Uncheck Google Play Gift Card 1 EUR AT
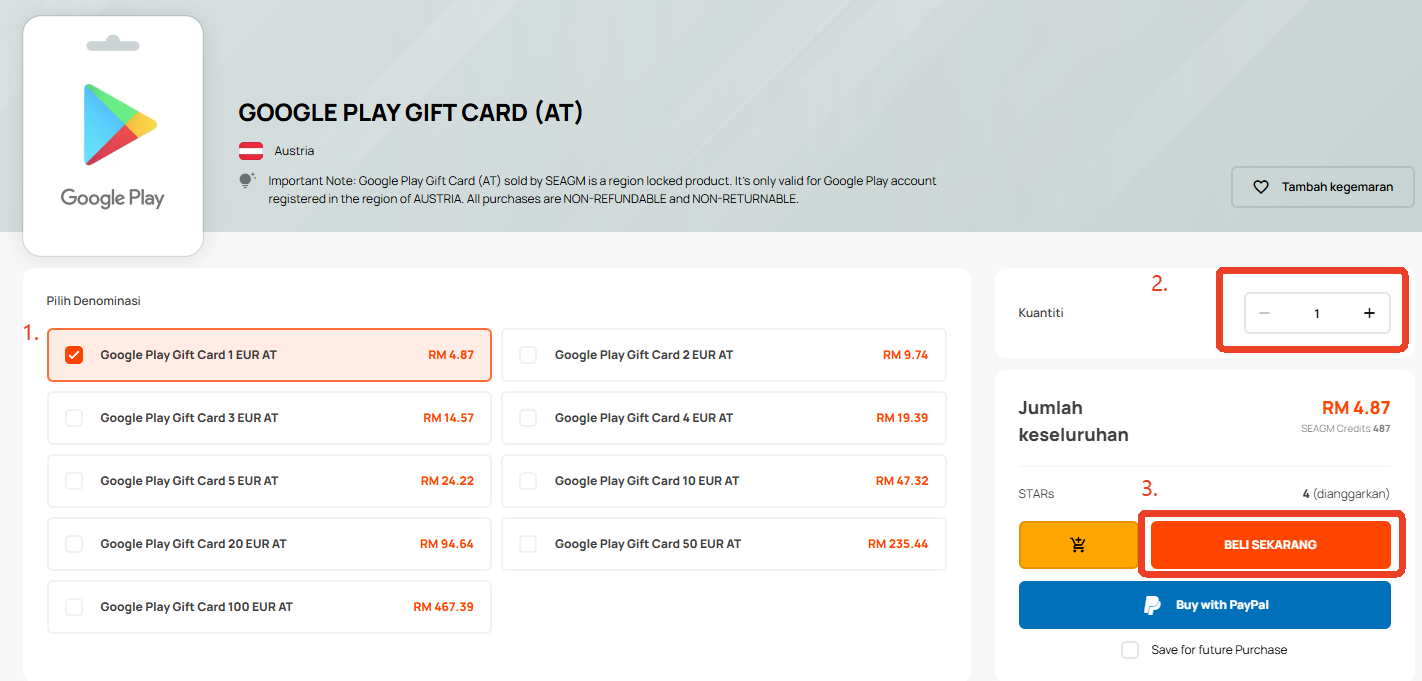 tap(74, 355)
